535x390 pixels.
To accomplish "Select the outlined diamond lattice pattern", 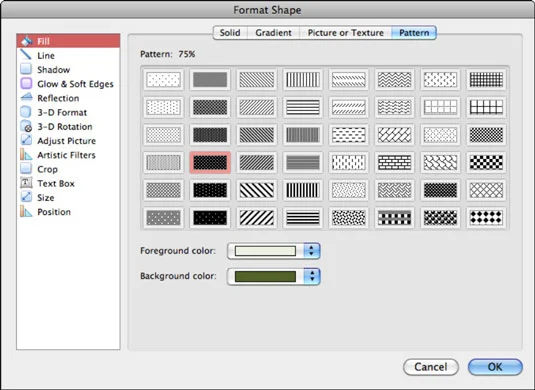I will (486, 190).
